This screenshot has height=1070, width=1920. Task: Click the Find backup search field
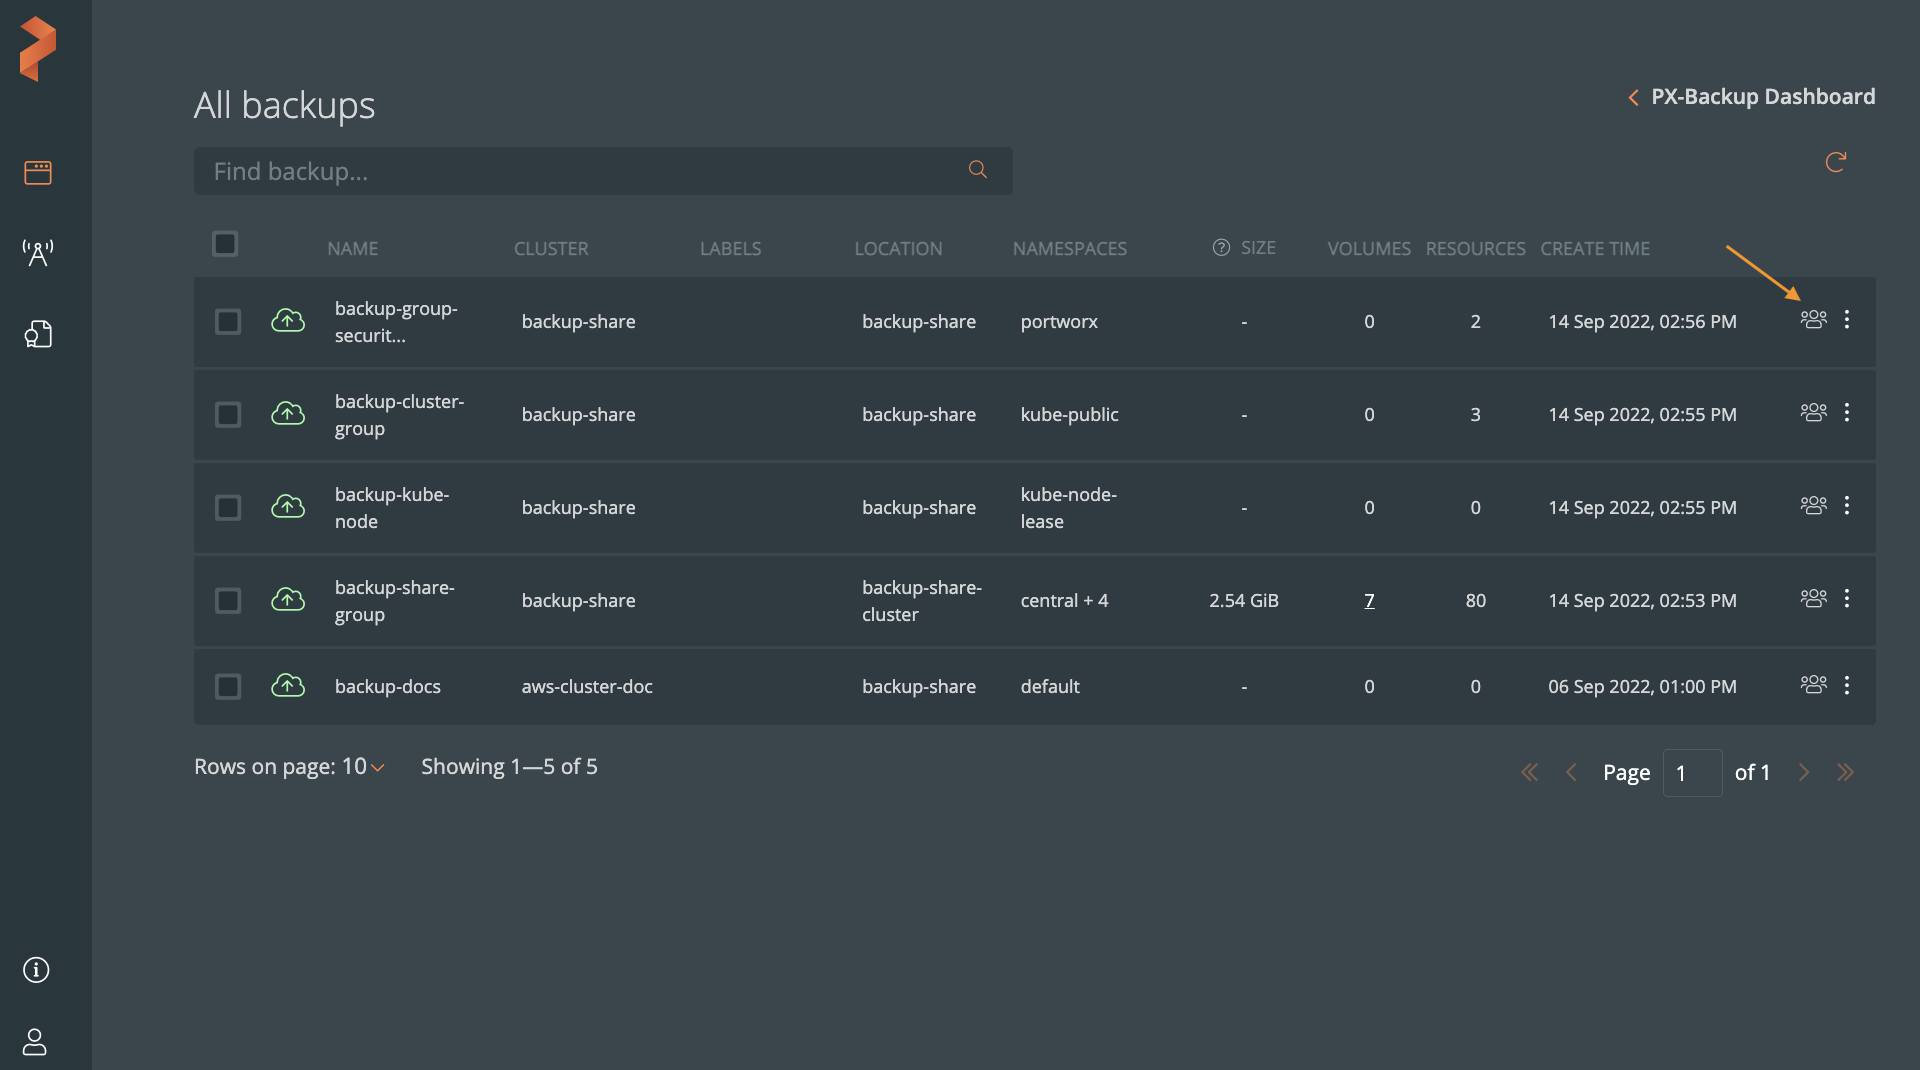(580, 171)
